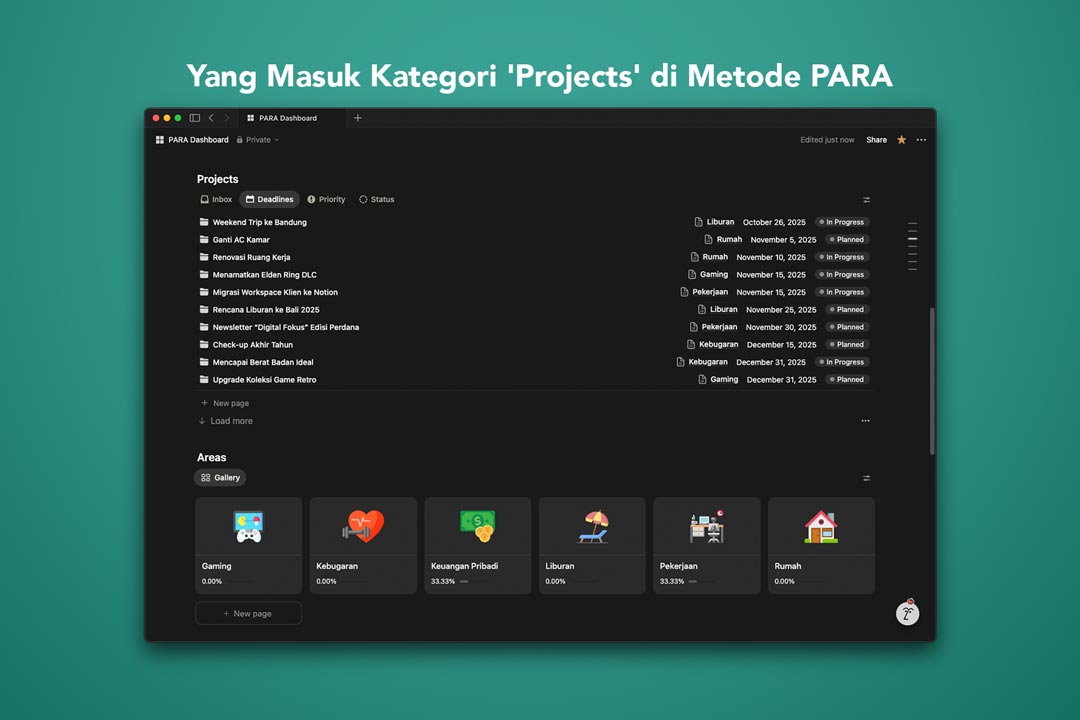Click the Share button
Screen dimensions: 1080x720
[x=876, y=140]
